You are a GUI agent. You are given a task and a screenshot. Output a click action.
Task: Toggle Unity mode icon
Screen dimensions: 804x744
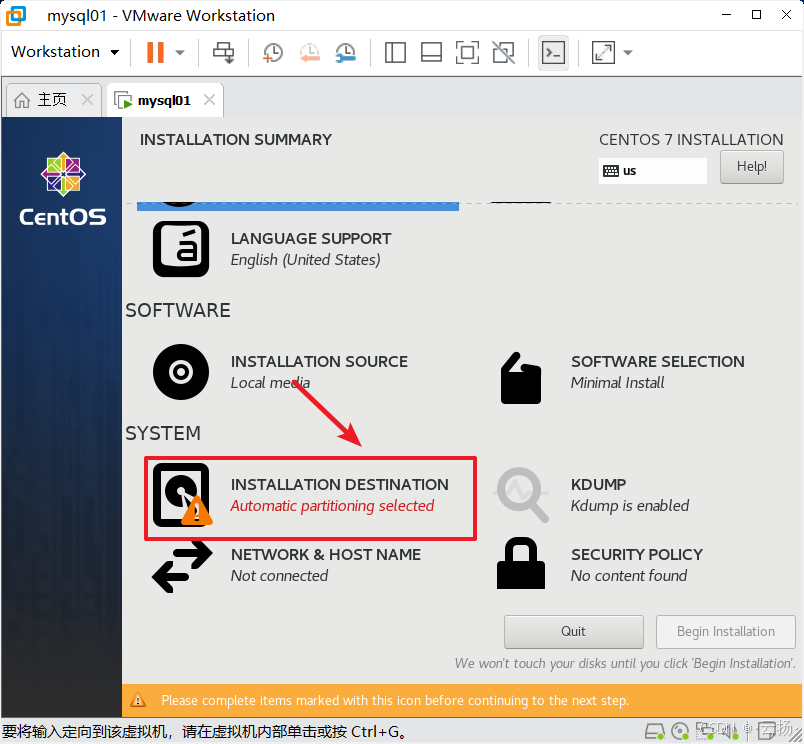[x=504, y=52]
